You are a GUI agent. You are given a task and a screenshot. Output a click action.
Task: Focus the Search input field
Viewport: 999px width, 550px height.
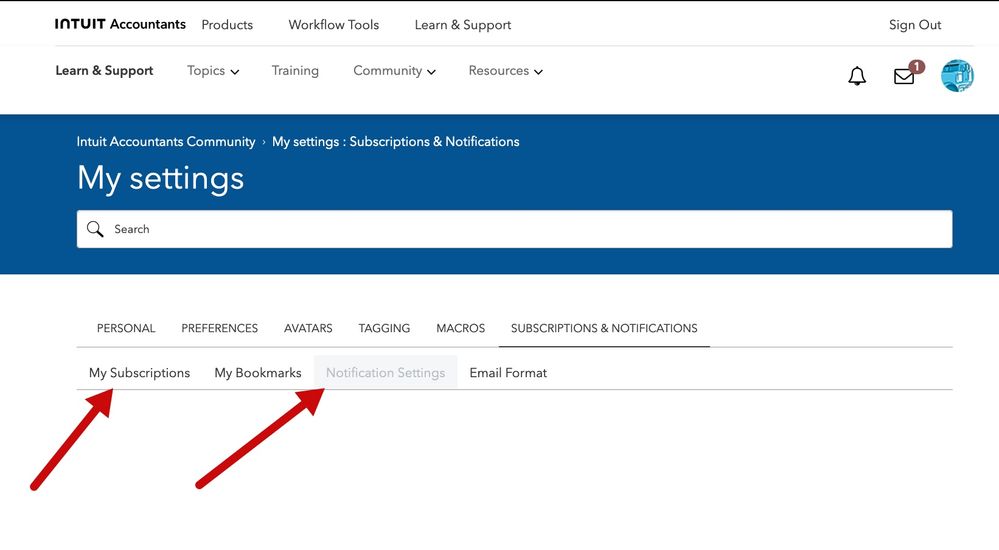coord(515,229)
